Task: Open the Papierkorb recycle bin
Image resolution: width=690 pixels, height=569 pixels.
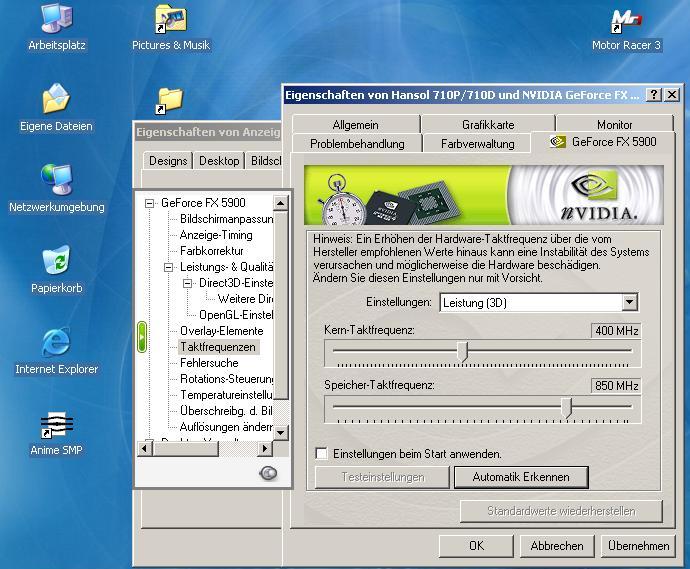Action: [56, 269]
